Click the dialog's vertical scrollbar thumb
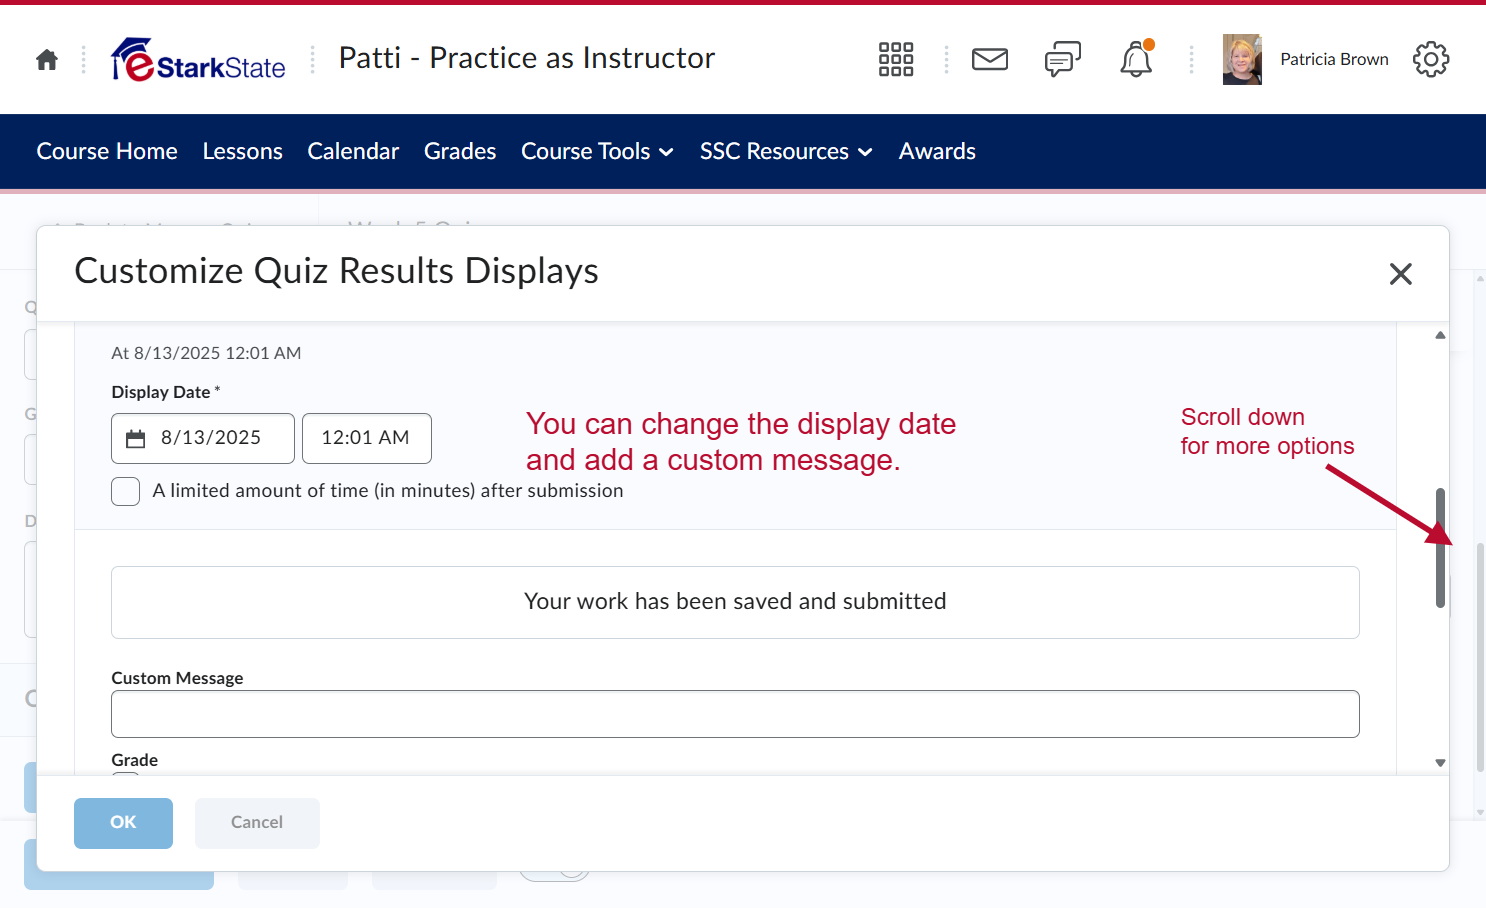Screen dimensions: 1486x909 pos(1440,548)
